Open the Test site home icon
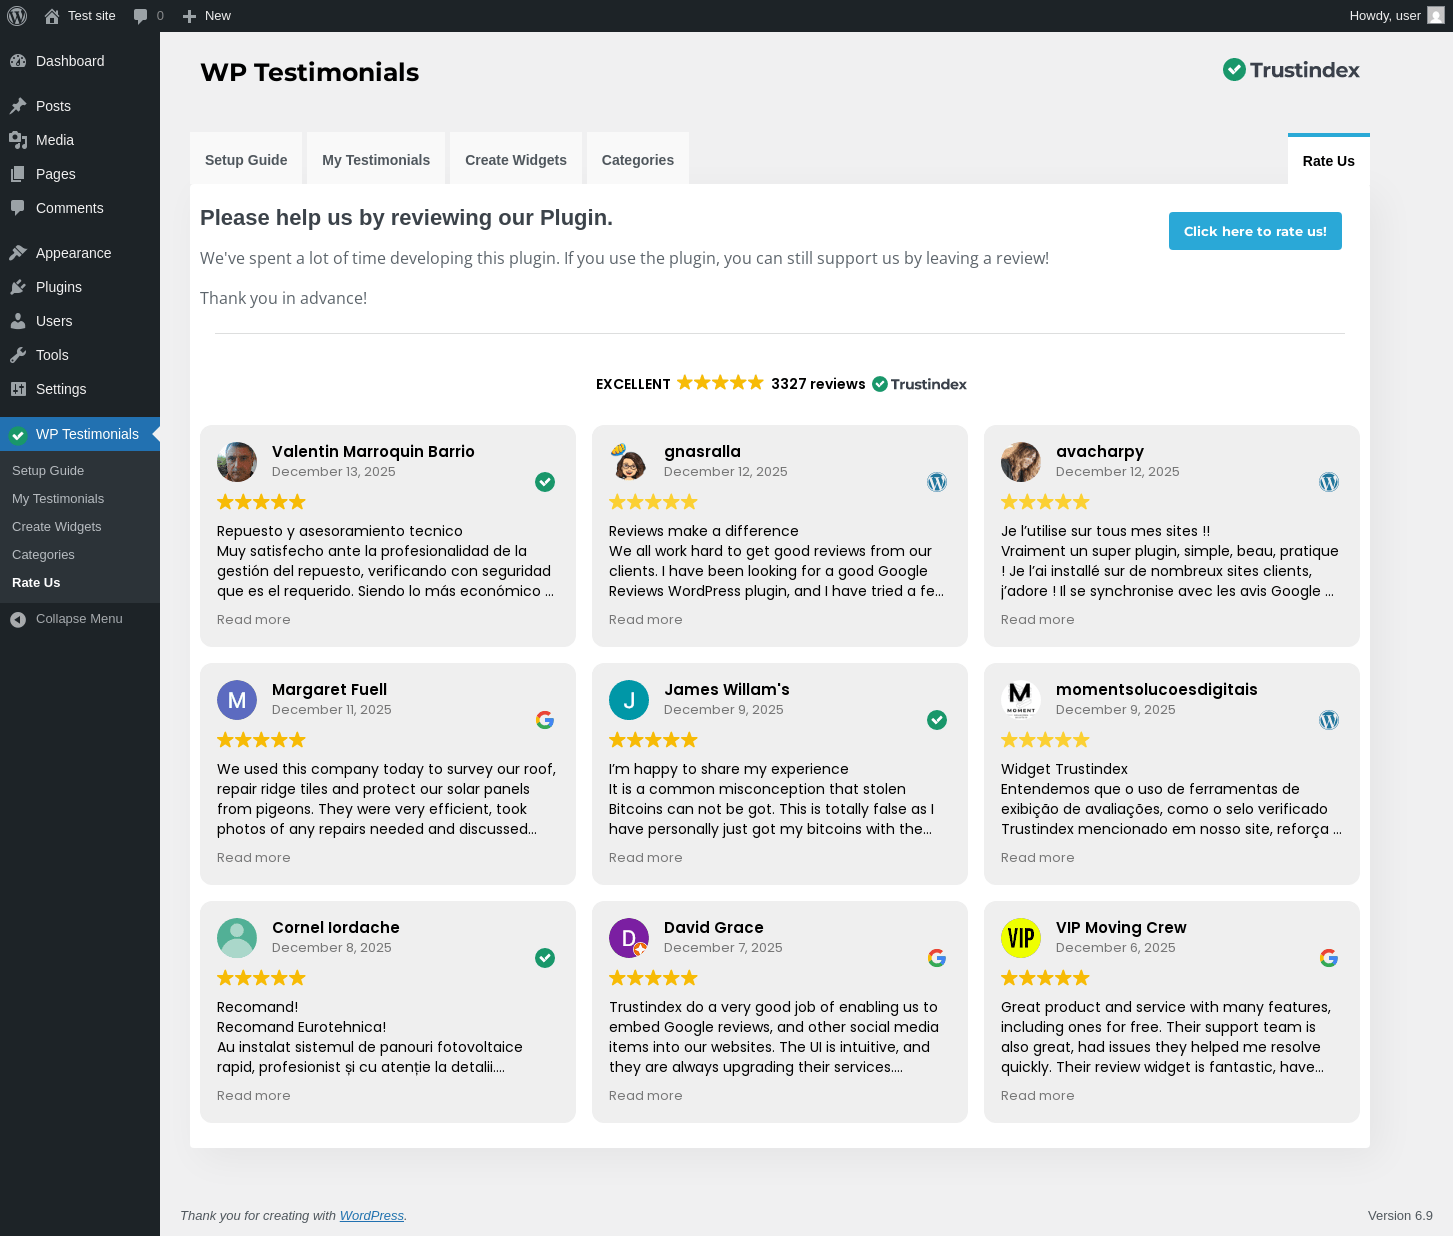This screenshot has width=1453, height=1236. click(x=52, y=16)
